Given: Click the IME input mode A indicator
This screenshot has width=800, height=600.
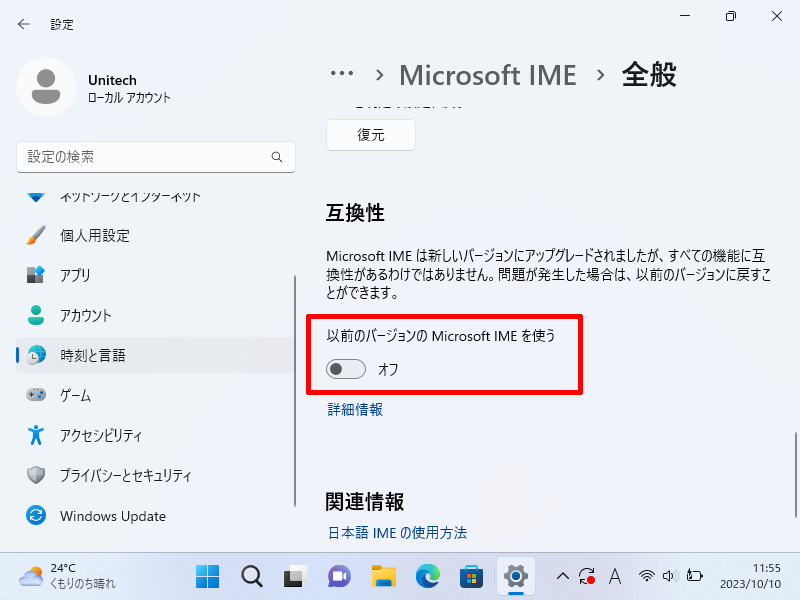Looking at the screenshot, I should click(615, 577).
